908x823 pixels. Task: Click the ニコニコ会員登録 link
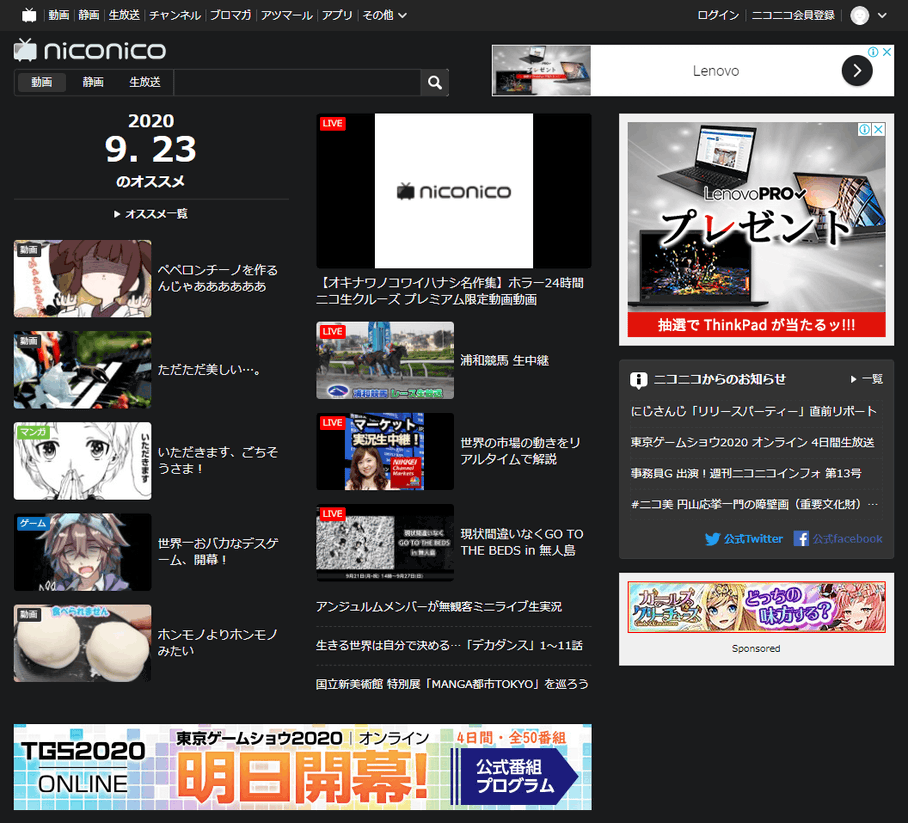[x=793, y=16]
